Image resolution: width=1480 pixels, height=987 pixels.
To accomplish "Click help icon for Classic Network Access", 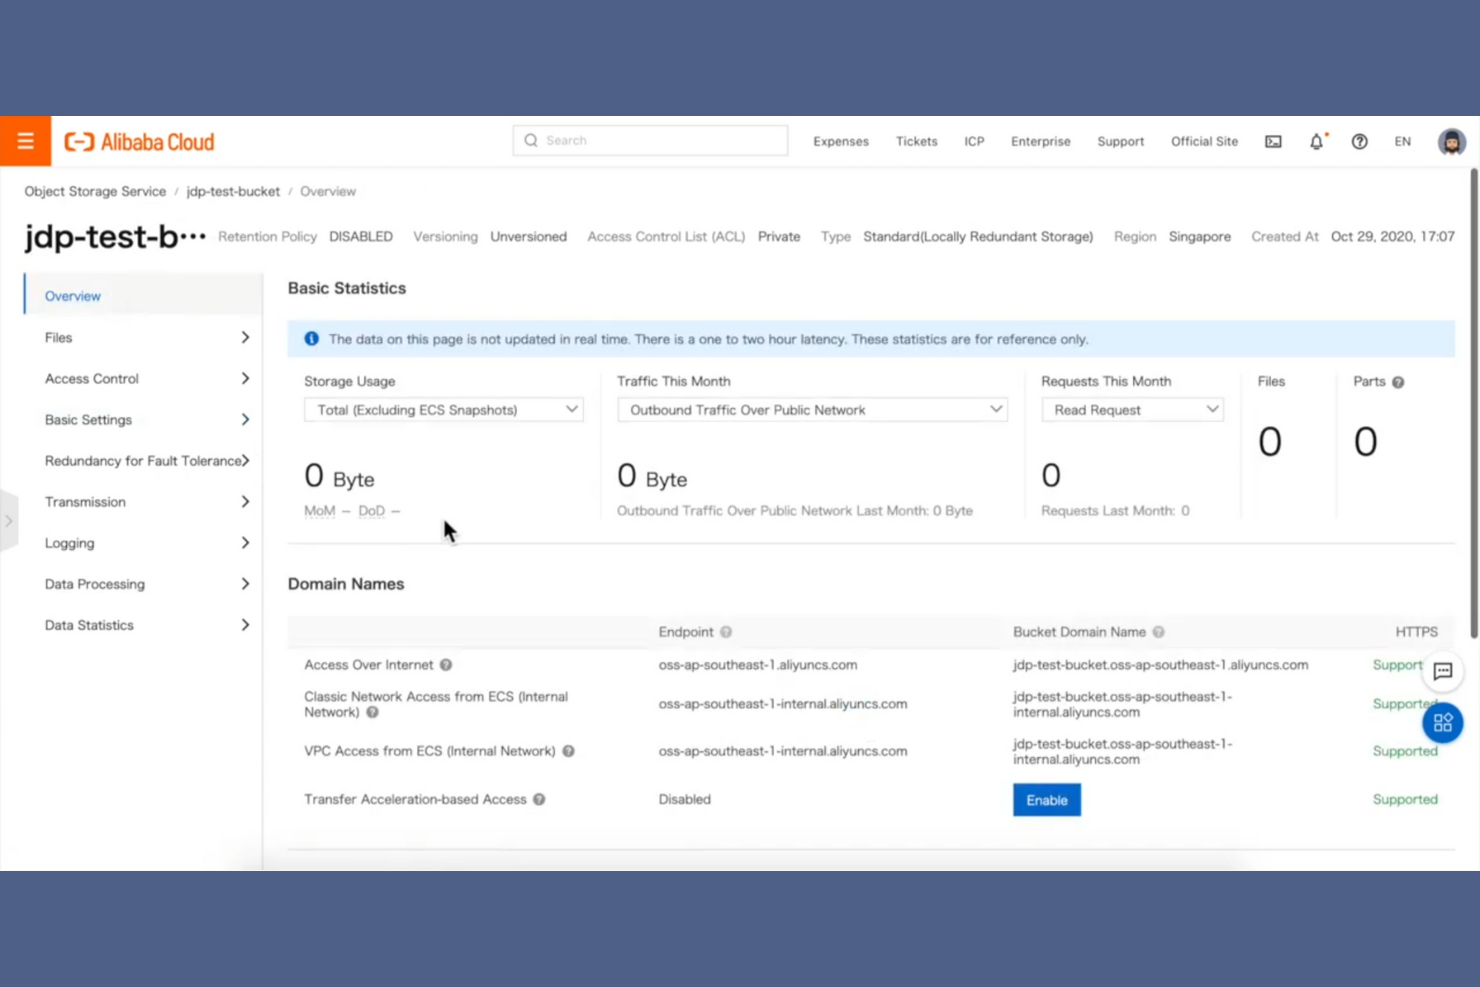I will click(372, 713).
